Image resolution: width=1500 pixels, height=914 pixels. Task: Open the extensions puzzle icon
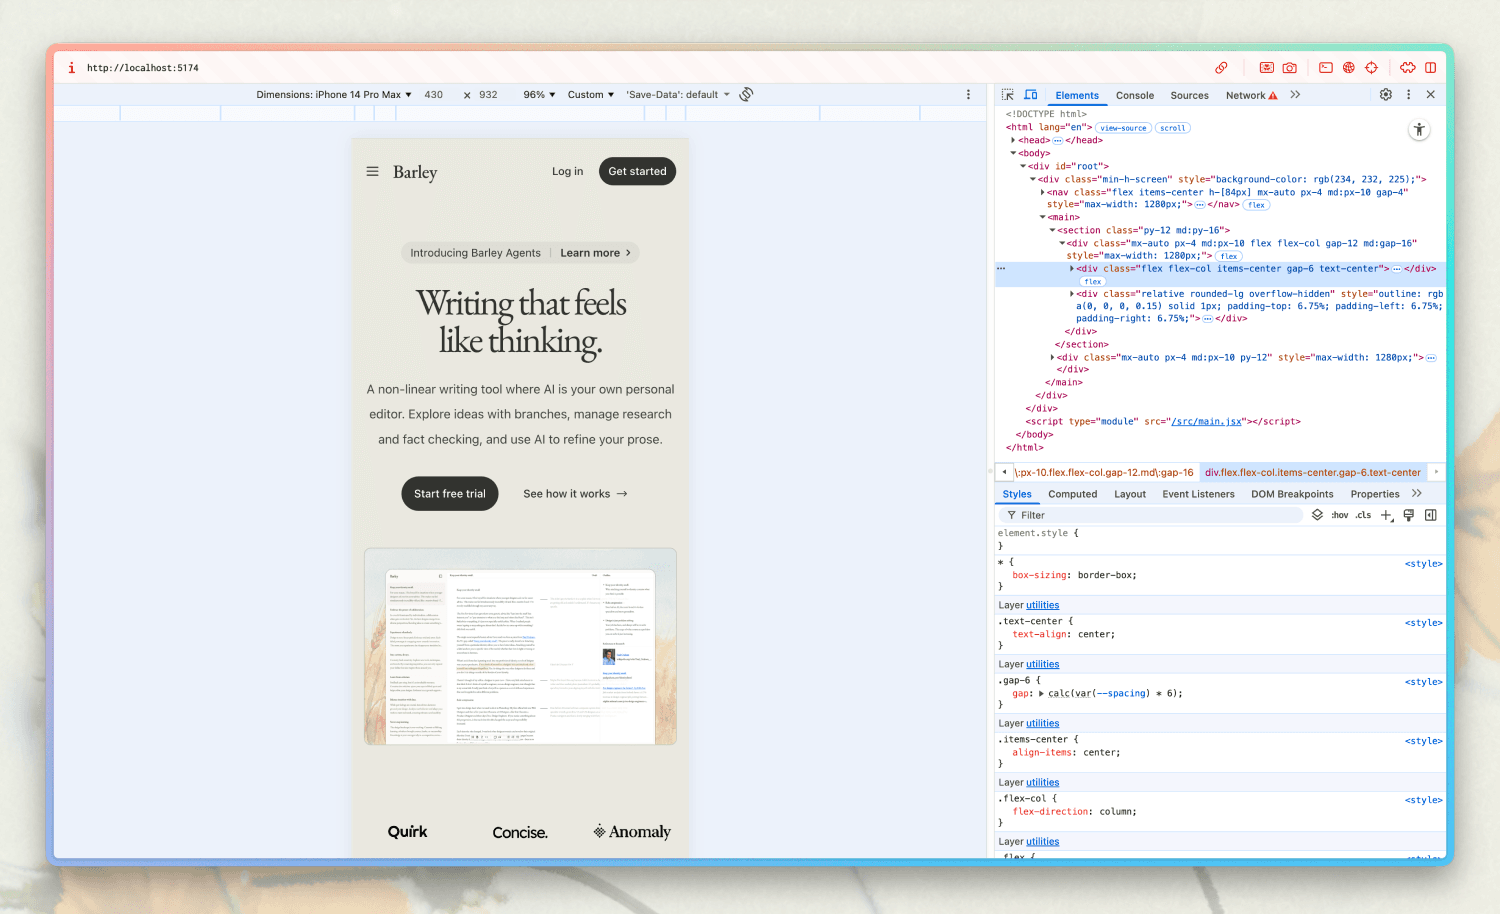point(1408,68)
